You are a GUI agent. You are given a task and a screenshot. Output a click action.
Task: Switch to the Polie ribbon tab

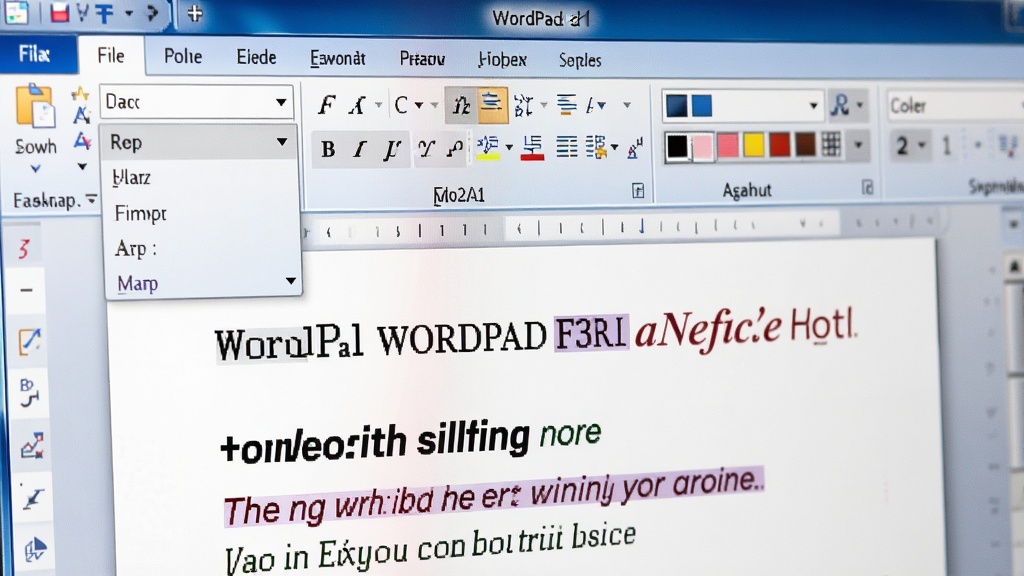pos(183,57)
